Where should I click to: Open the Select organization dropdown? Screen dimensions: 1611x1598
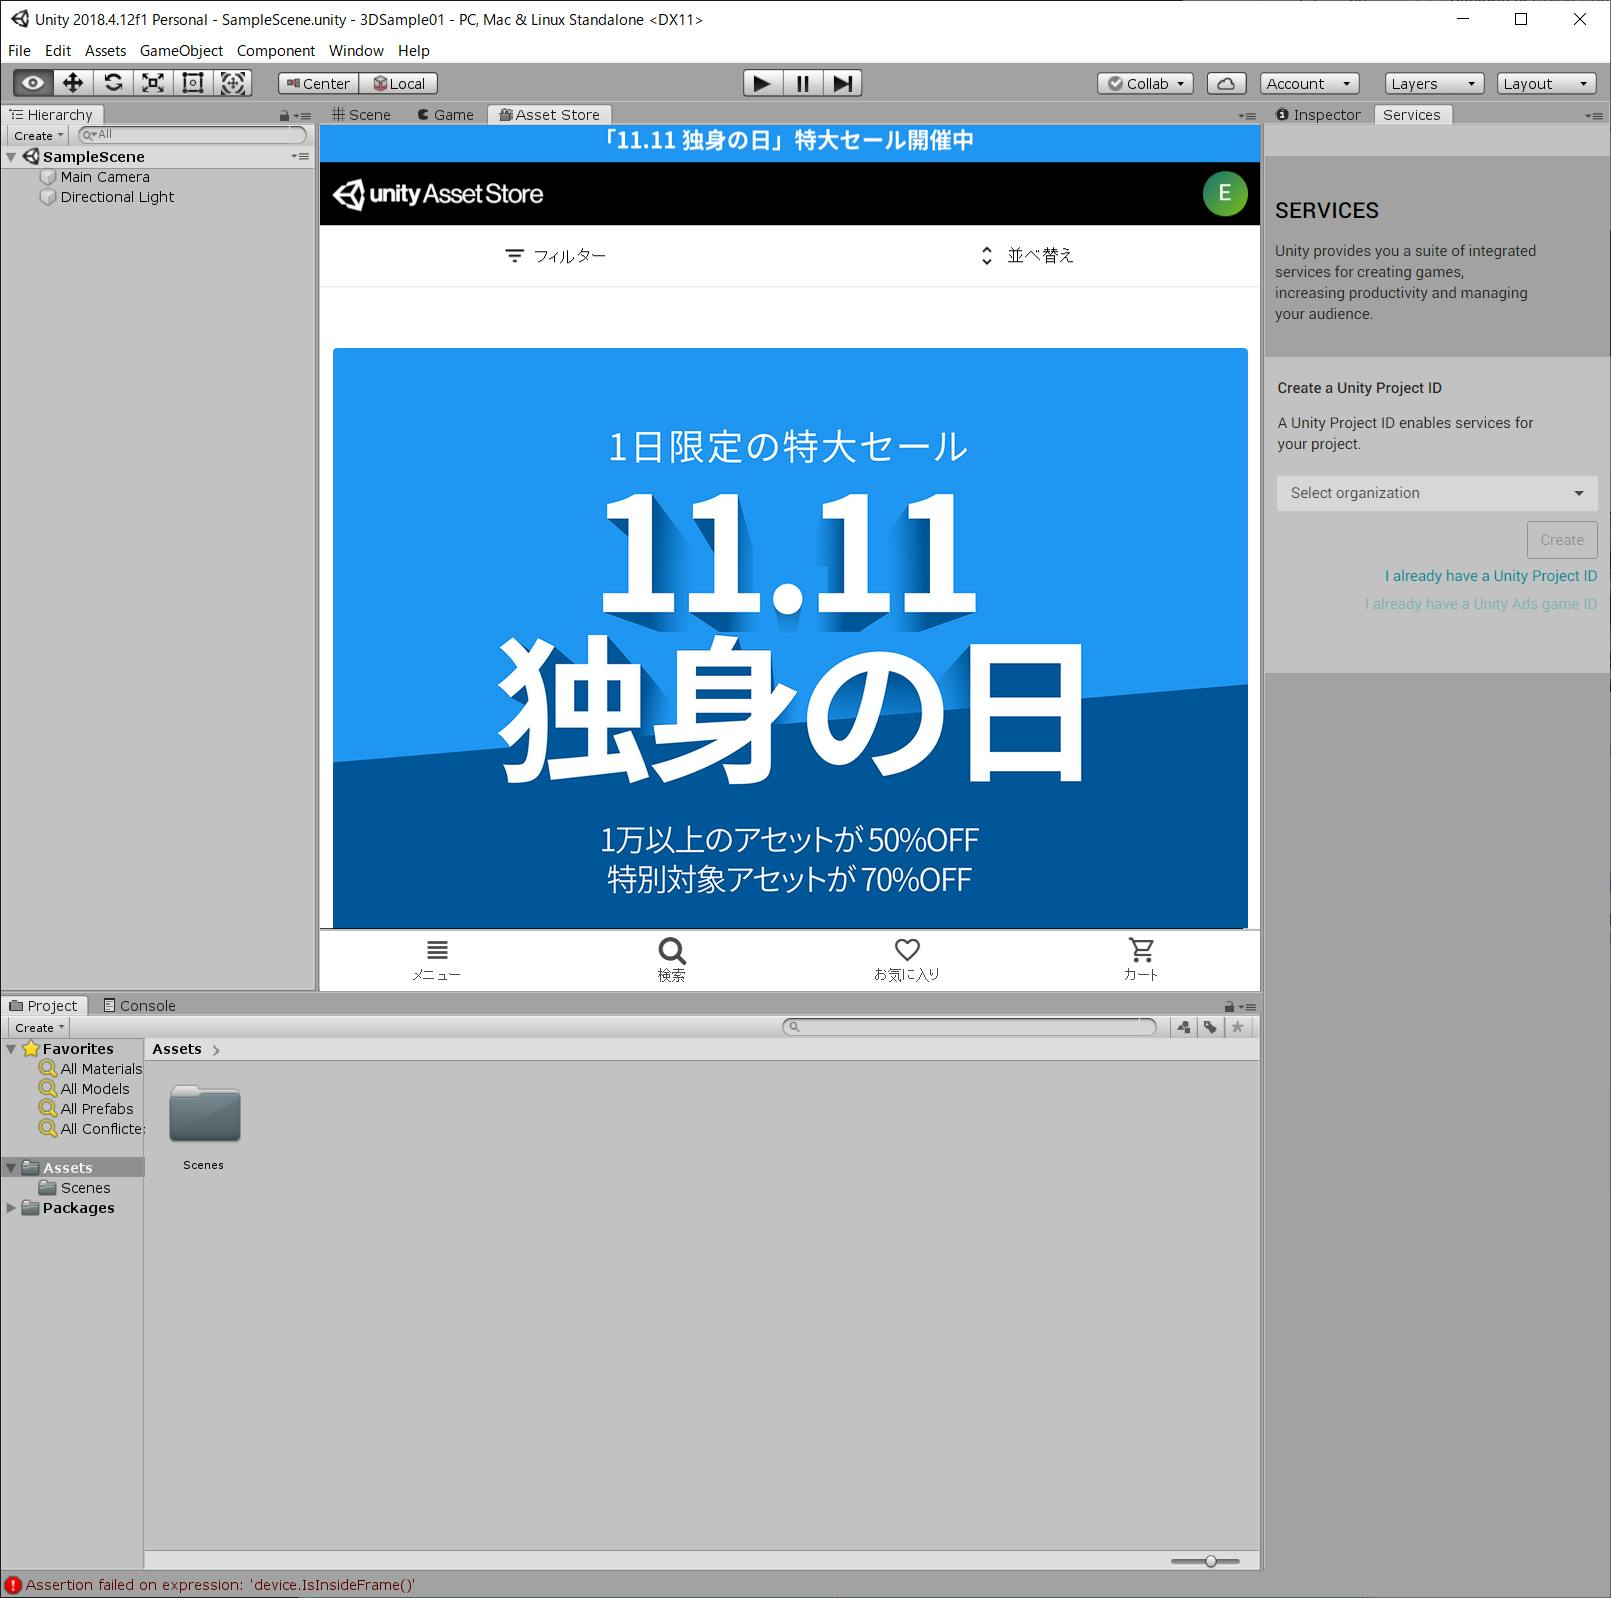coord(1437,493)
